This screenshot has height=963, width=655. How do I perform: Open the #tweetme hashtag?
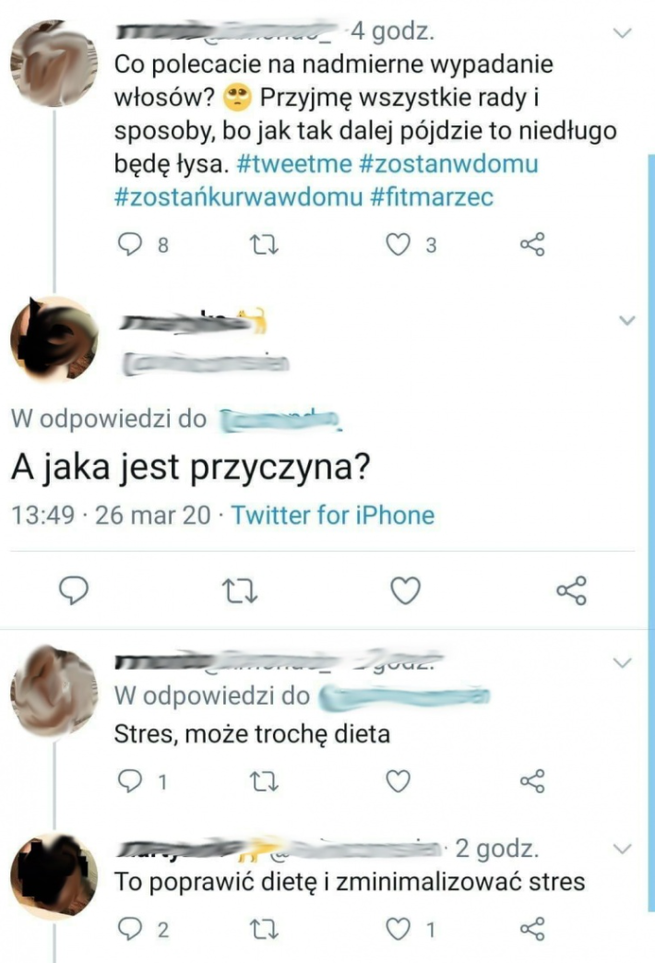294,164
